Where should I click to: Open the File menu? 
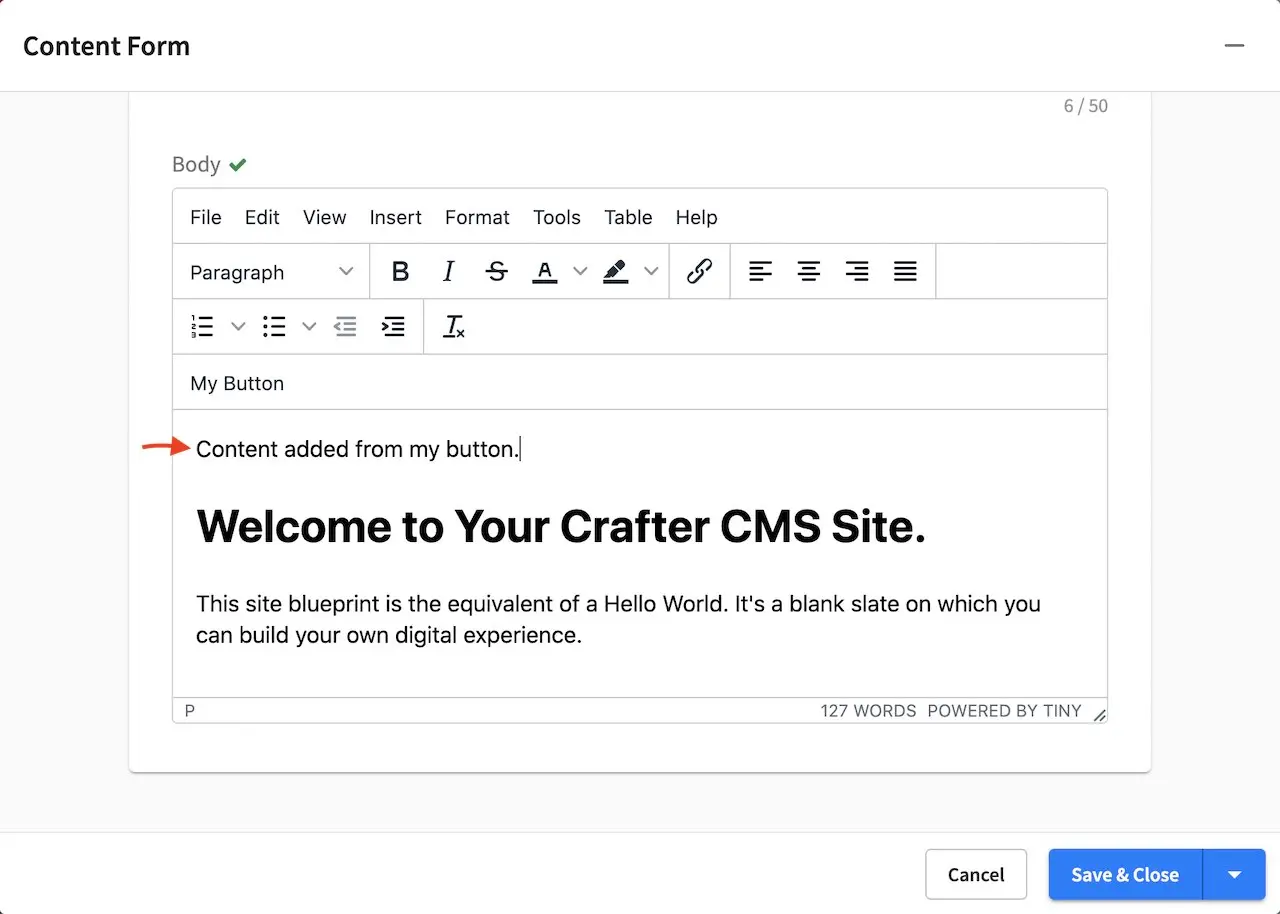tap(206, 217)
